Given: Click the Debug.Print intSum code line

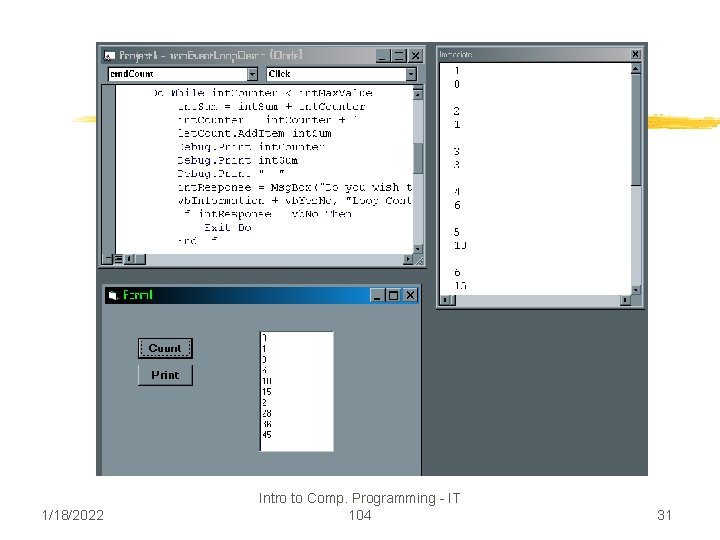Looking at the screenshot, I should tap(237, 160).
